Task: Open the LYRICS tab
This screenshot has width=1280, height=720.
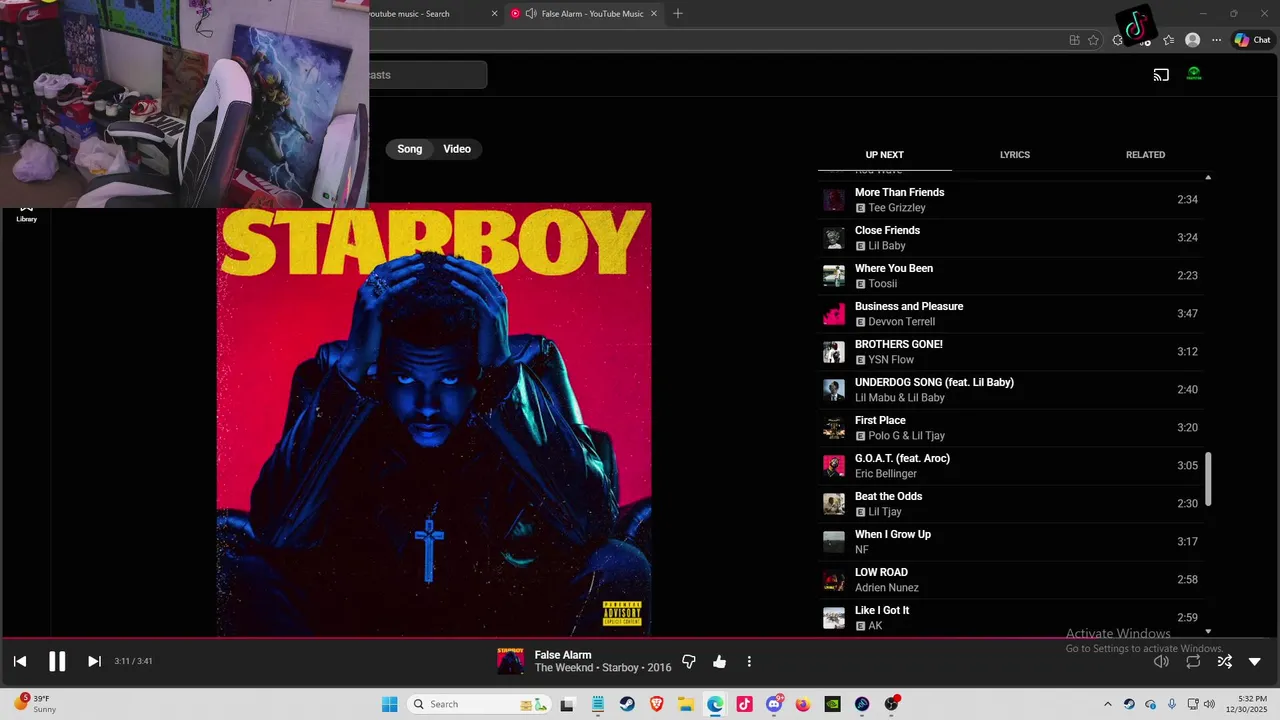Action: click(x=1015, y=155)
